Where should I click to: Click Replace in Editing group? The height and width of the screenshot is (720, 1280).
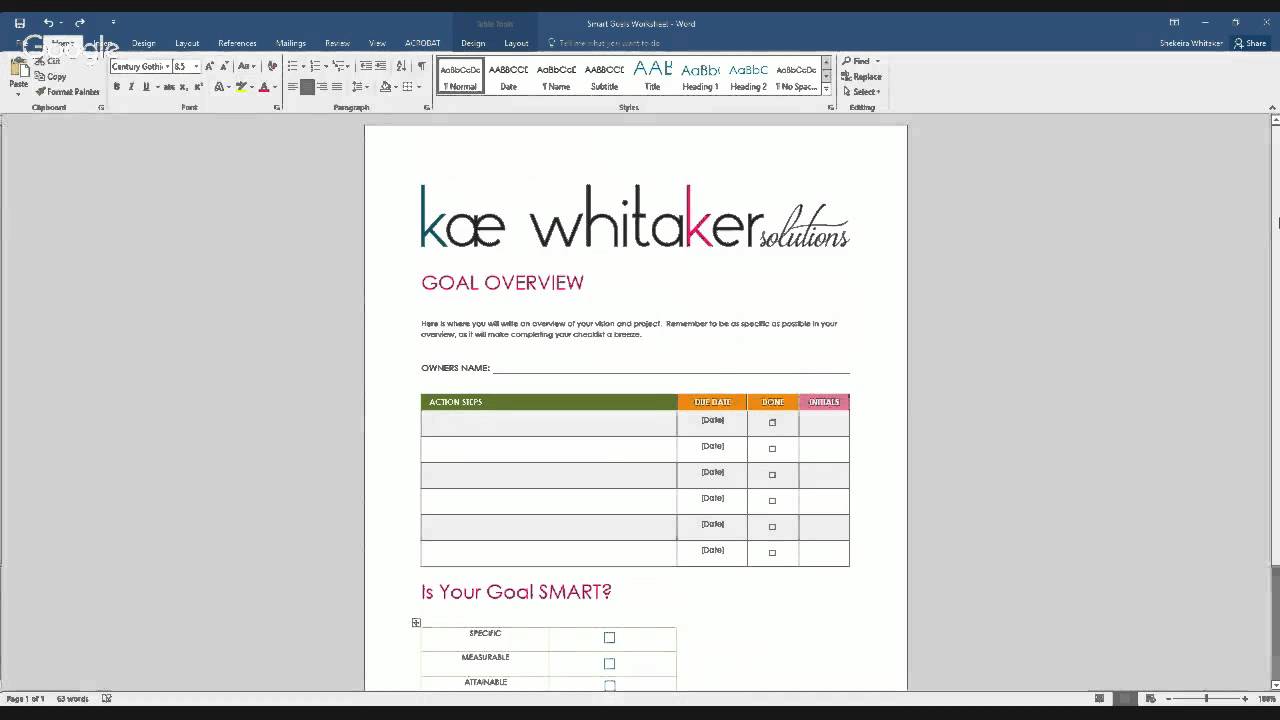[x=861, y=77]
